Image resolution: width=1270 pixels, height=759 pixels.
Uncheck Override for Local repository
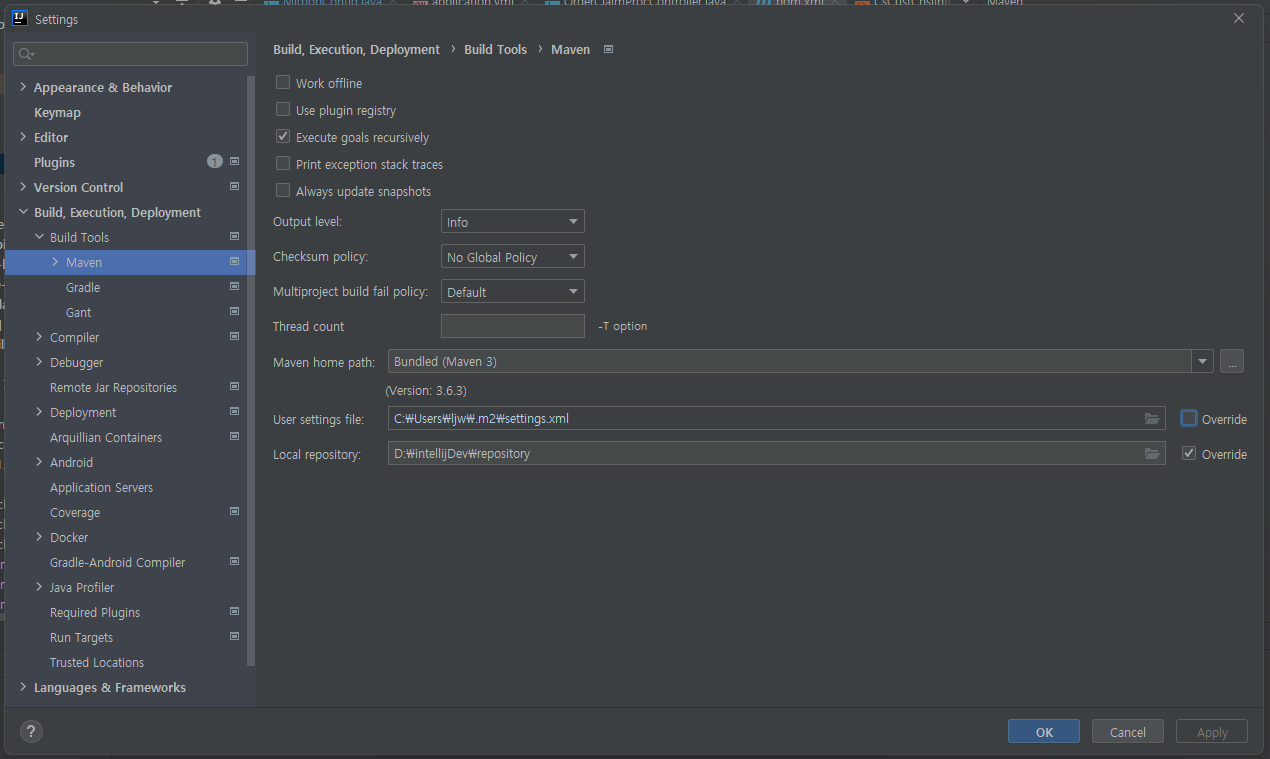[x=1189, y=454]
